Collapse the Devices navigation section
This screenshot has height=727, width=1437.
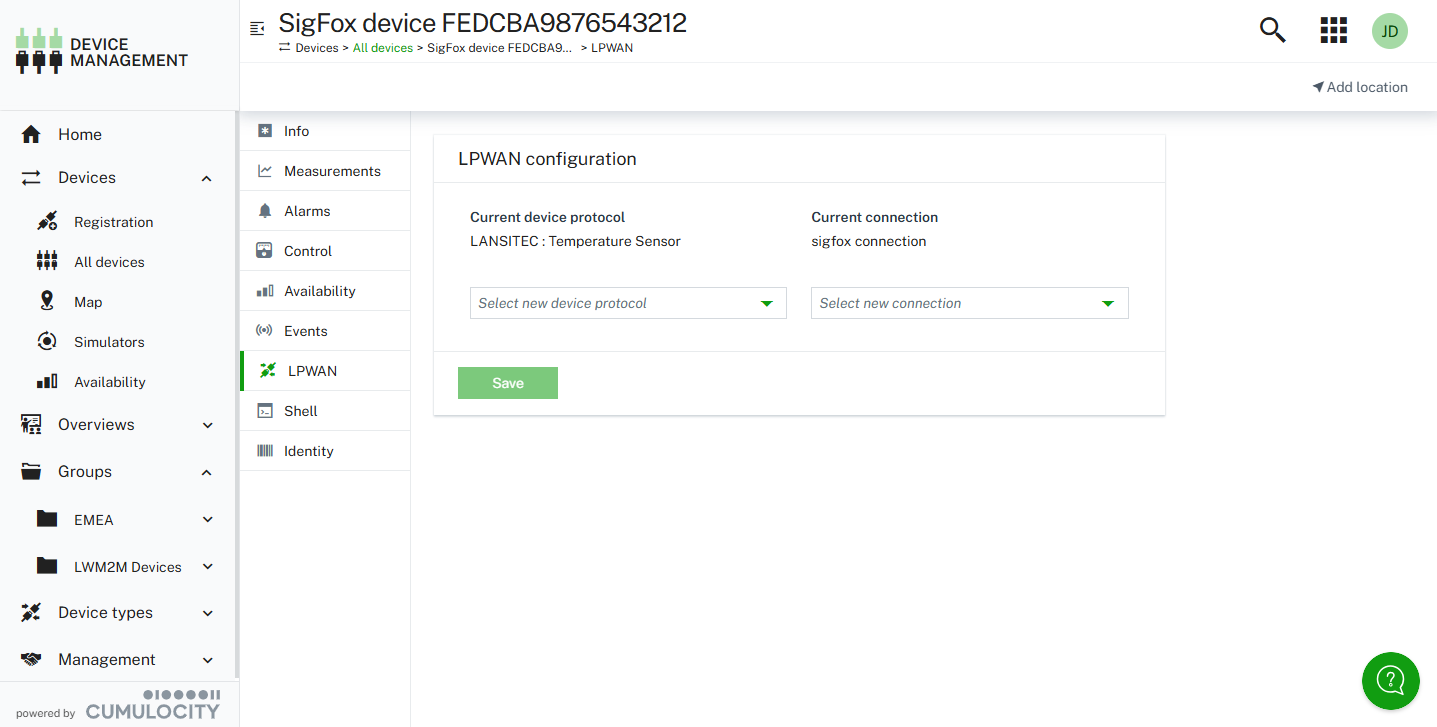click(x=207, y=178)
